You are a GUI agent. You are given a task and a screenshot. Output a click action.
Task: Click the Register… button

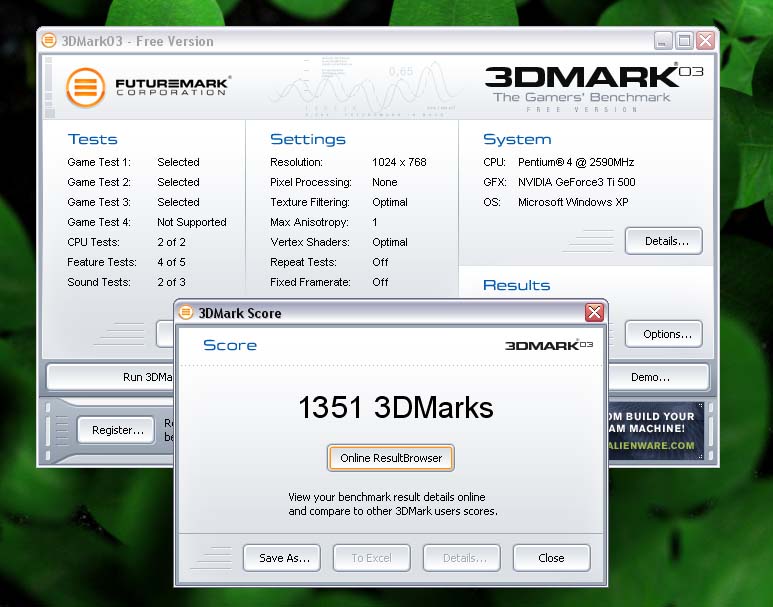(116, 430)
